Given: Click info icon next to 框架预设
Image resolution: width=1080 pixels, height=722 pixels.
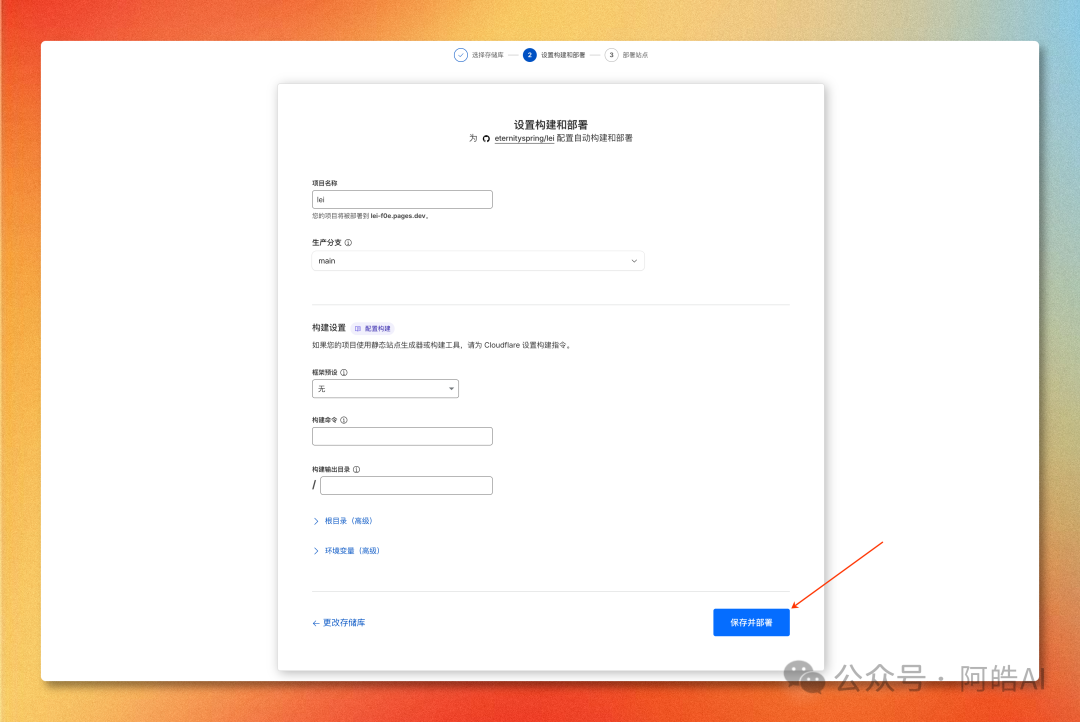Looking at the screenshot, I should (344, 372).
